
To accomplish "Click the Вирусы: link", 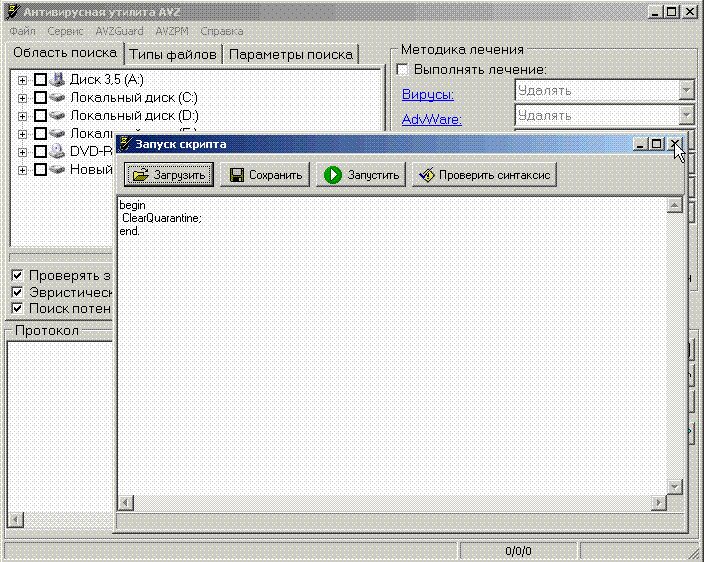I will pos(427,95).
